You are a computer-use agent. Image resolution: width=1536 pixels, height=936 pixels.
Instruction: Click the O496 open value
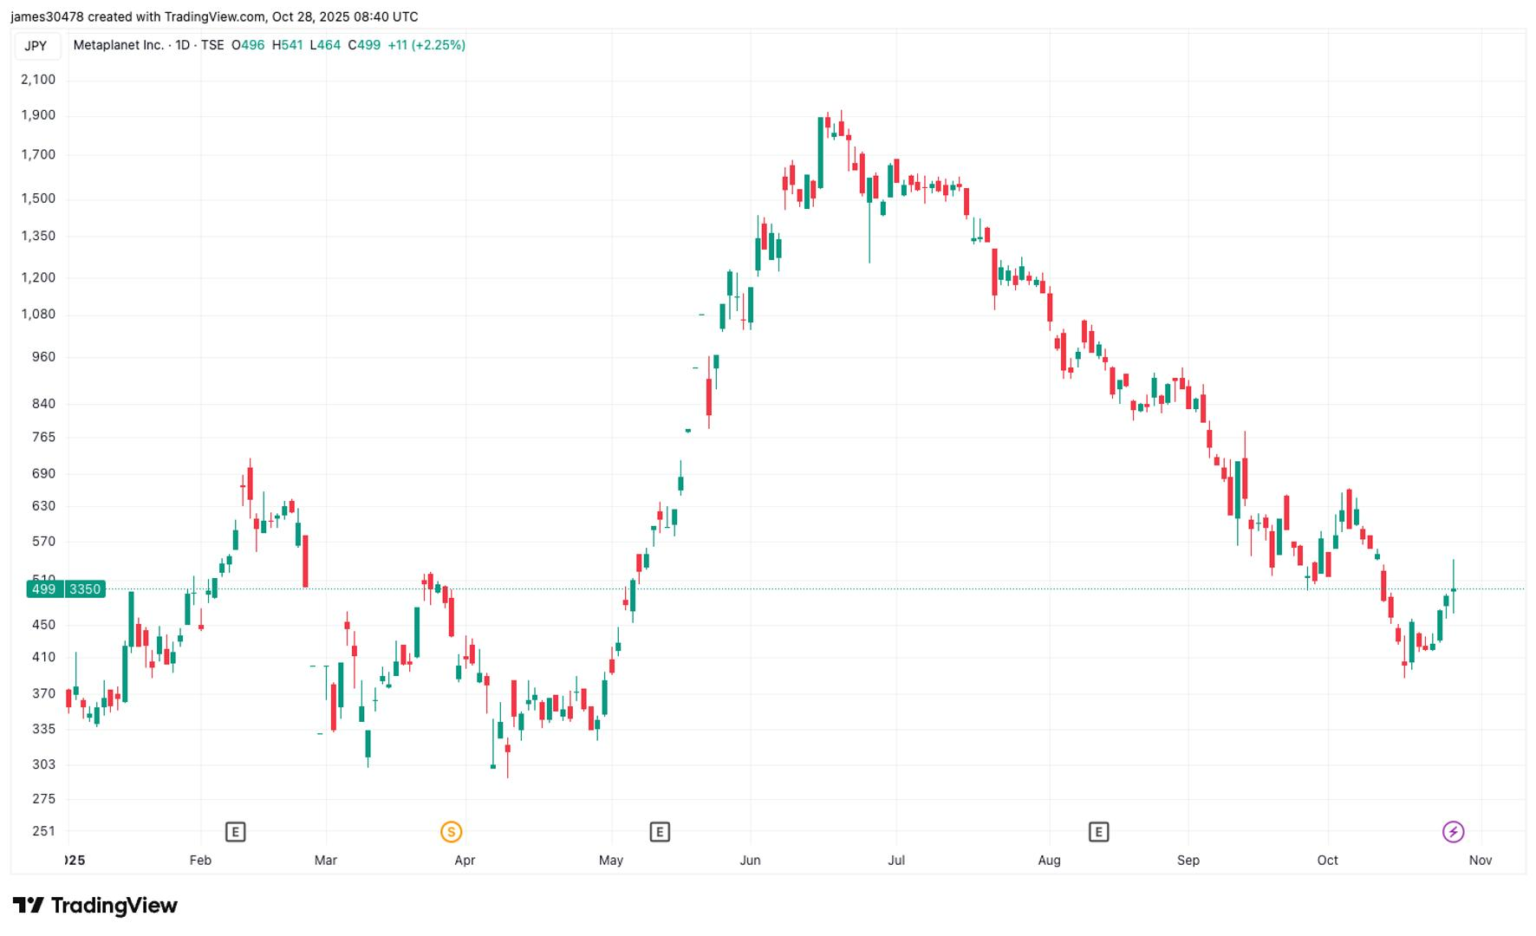click(x=248, y=45)
